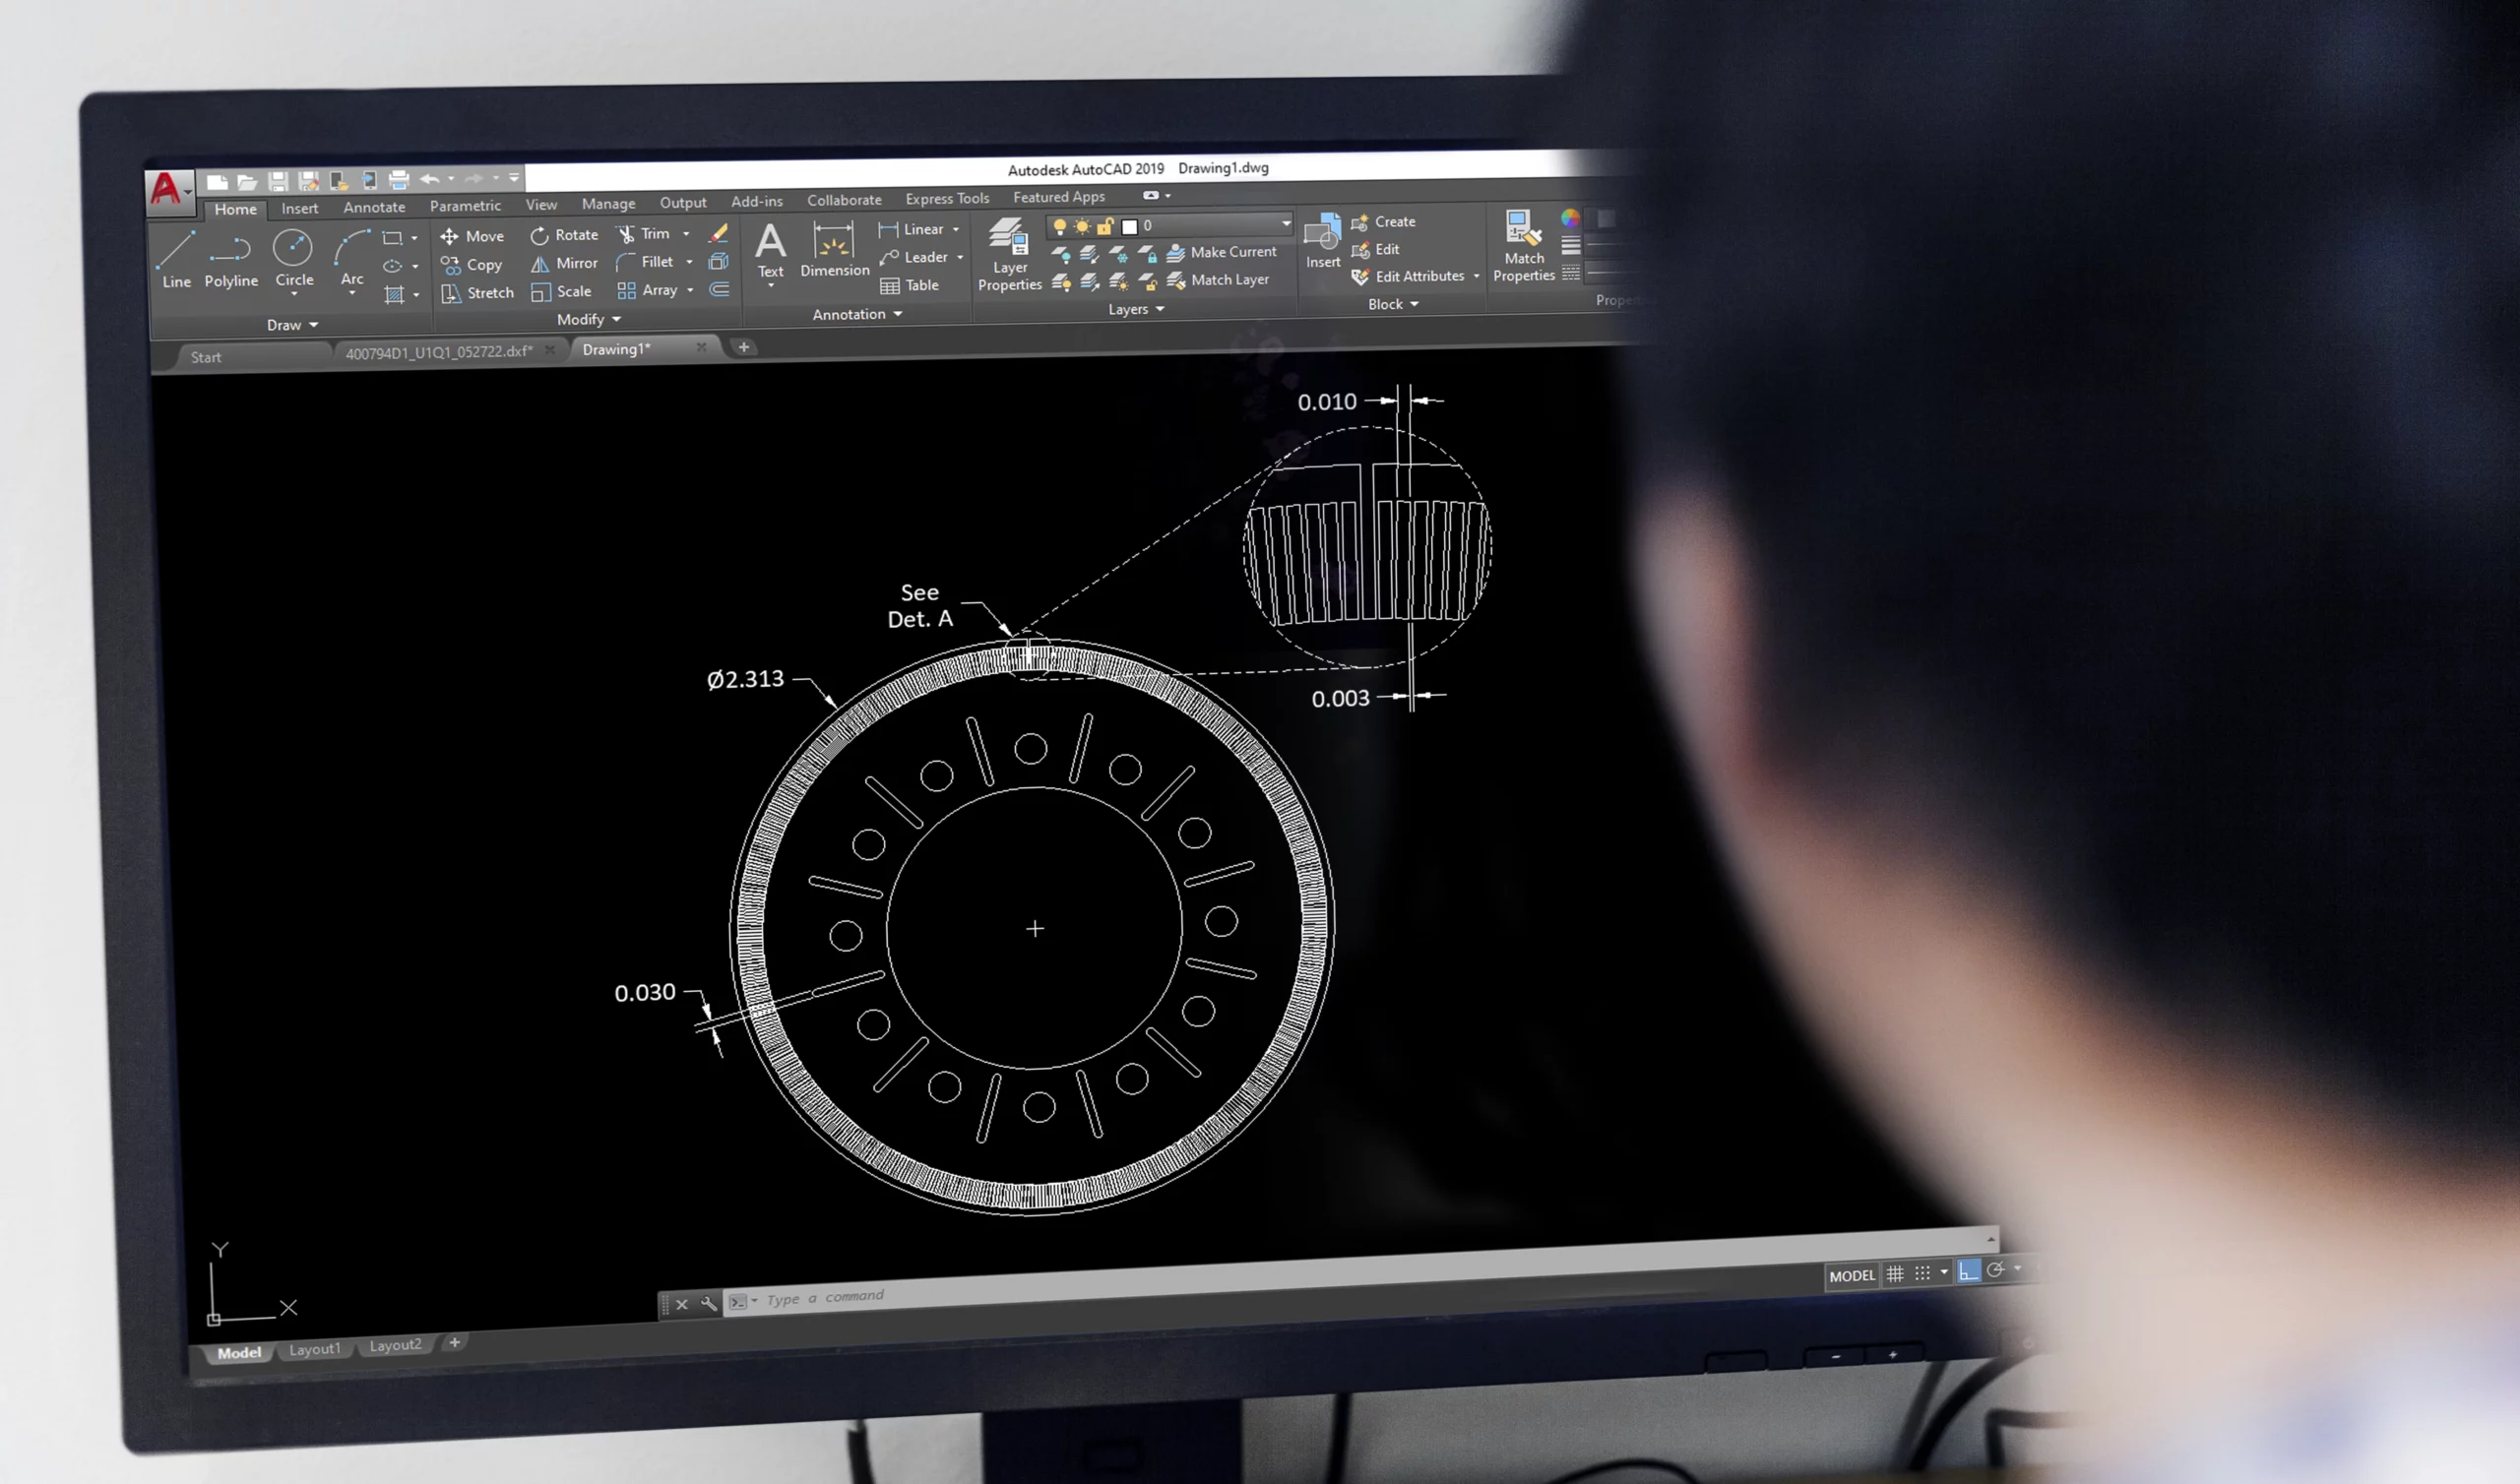Image resolution: width=2520 pixels, height=1484 pixels.
Task: Click Make Current layer button
Action: [x=1221, y=252]
